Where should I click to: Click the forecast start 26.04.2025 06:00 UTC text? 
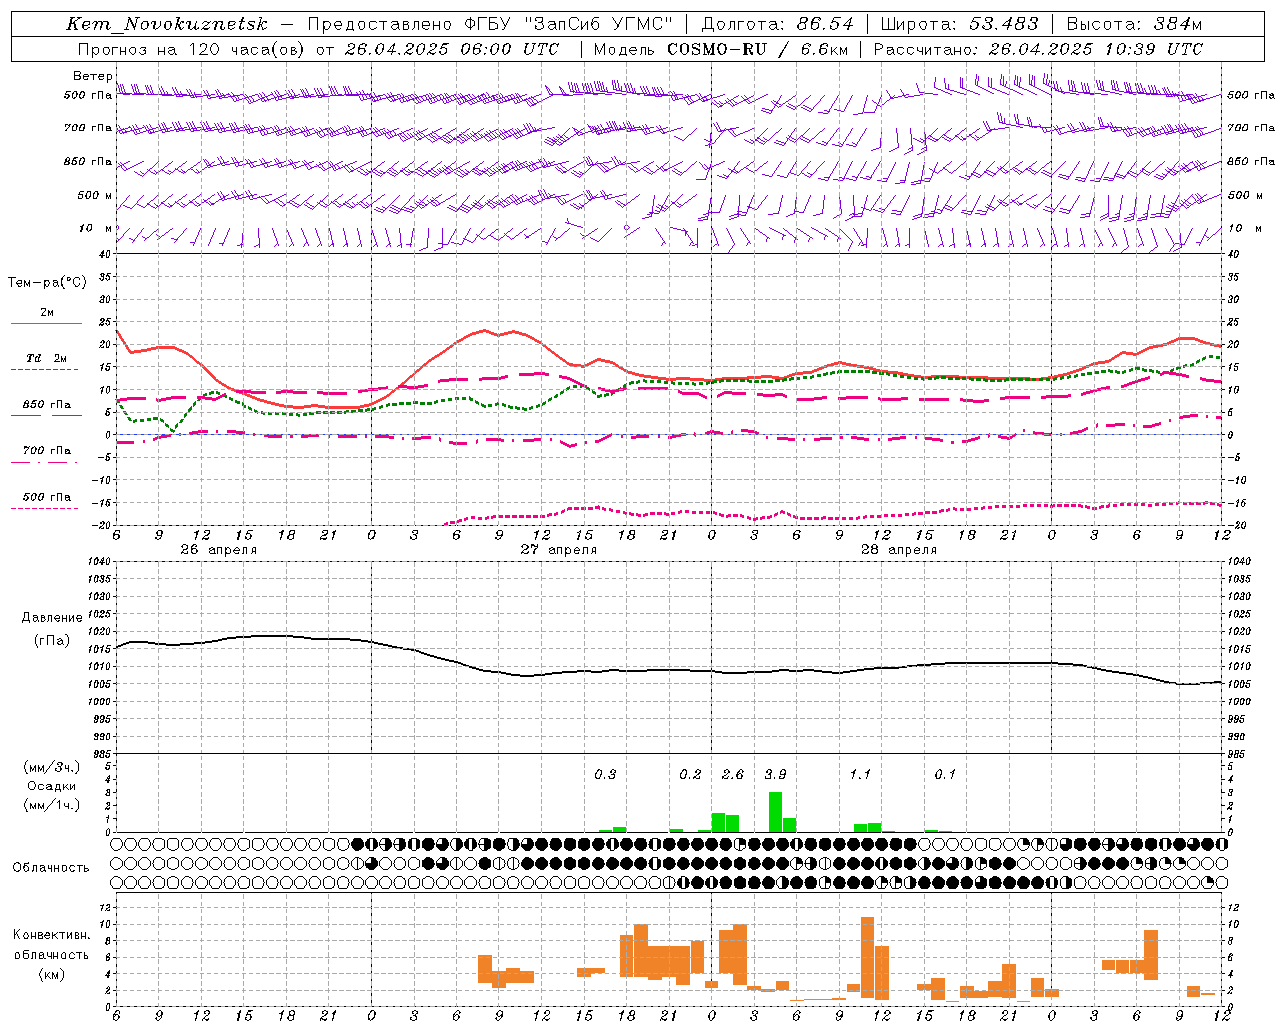[452, 49]
